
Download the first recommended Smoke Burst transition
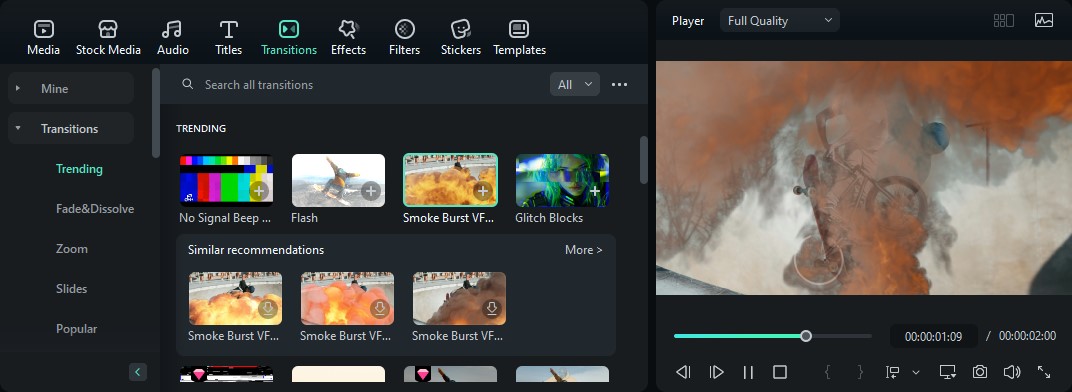pos(267,309)
